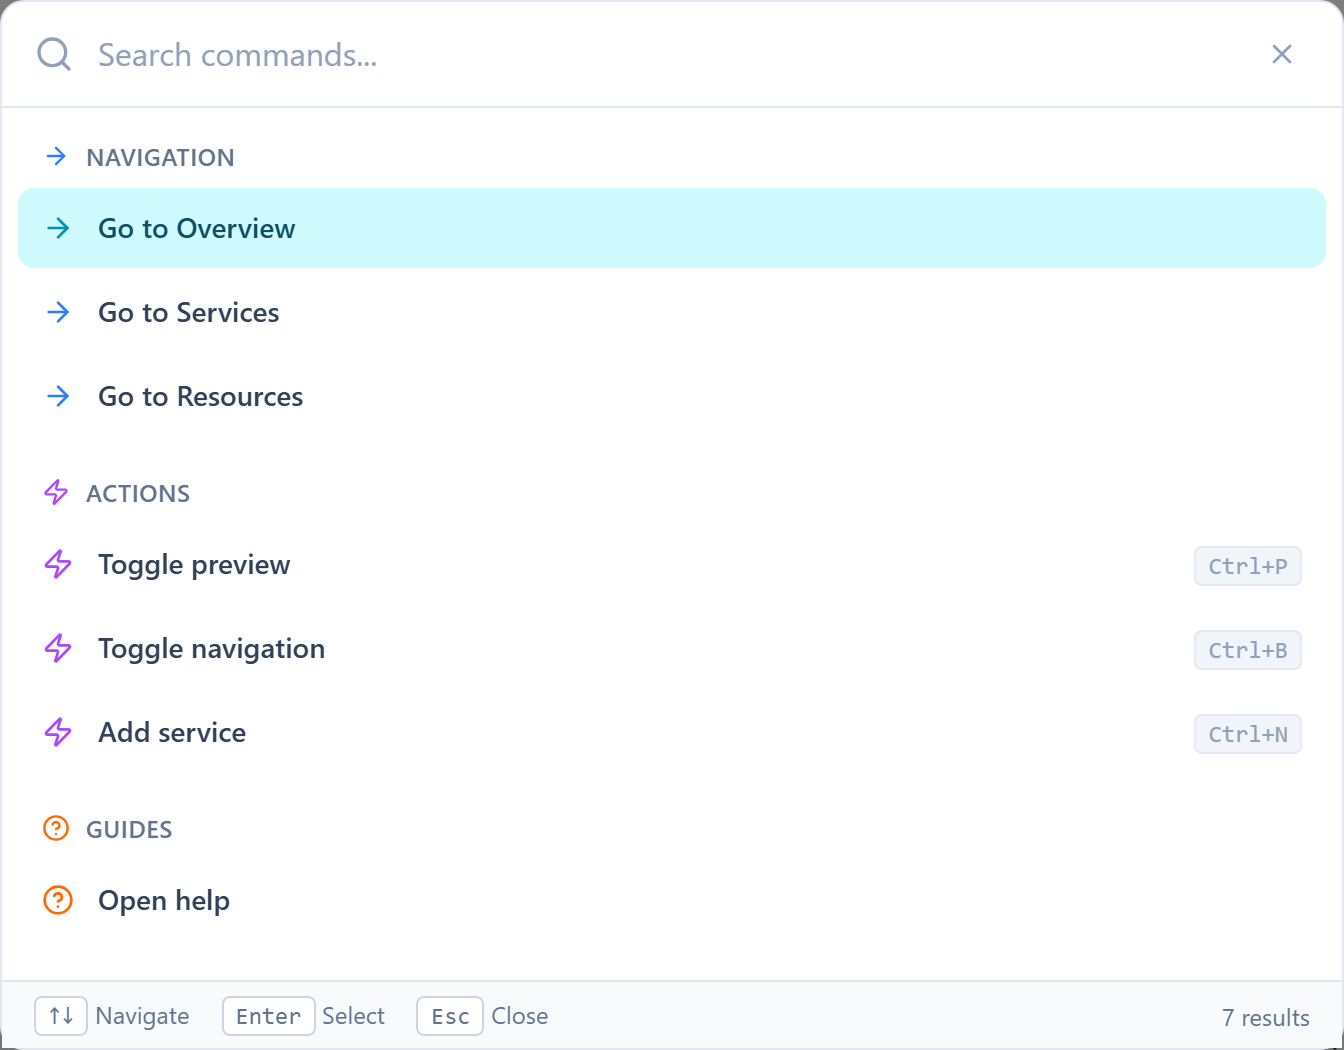Run the Toggle preview action
This screenshot has width=1344, height=1050.
(x=193, y=564)
